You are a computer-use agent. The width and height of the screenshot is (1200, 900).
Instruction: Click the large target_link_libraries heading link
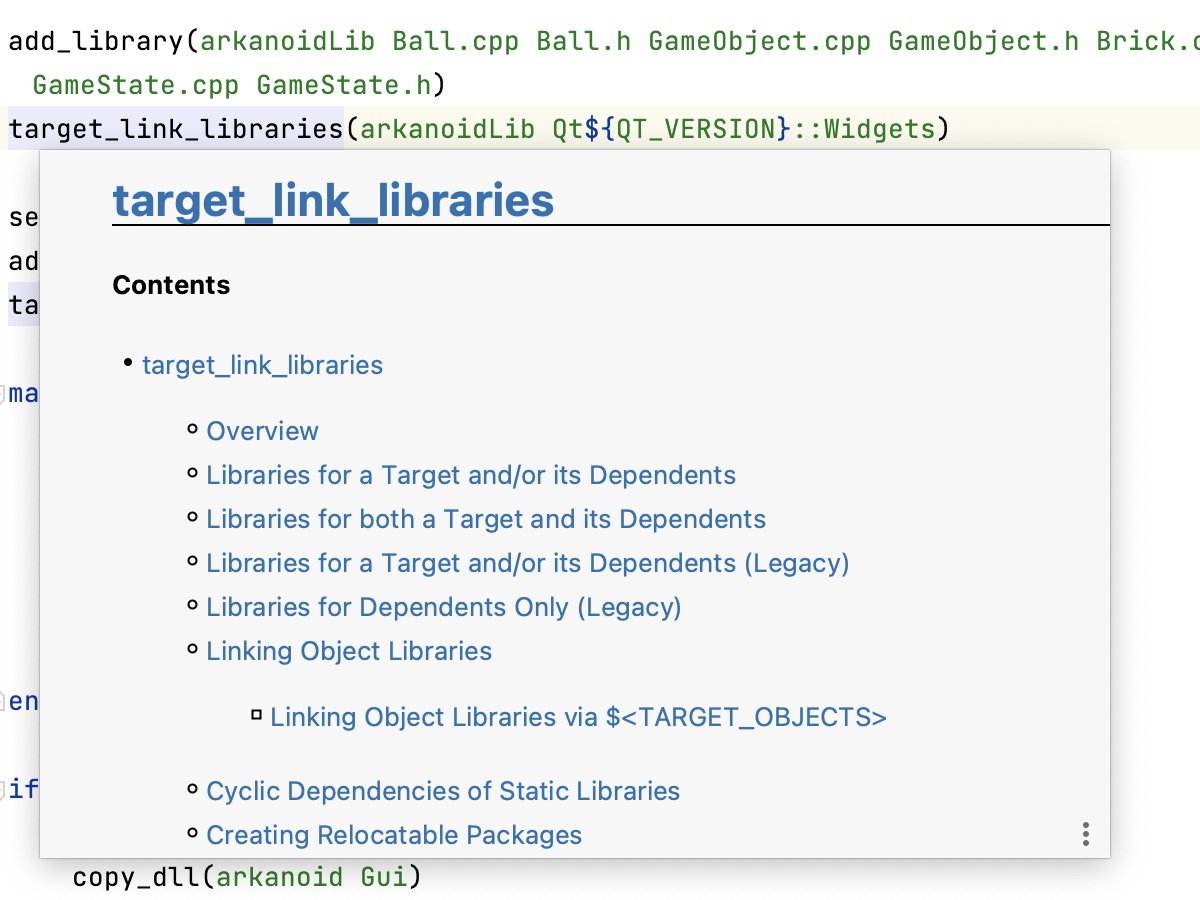coord(333,200)
